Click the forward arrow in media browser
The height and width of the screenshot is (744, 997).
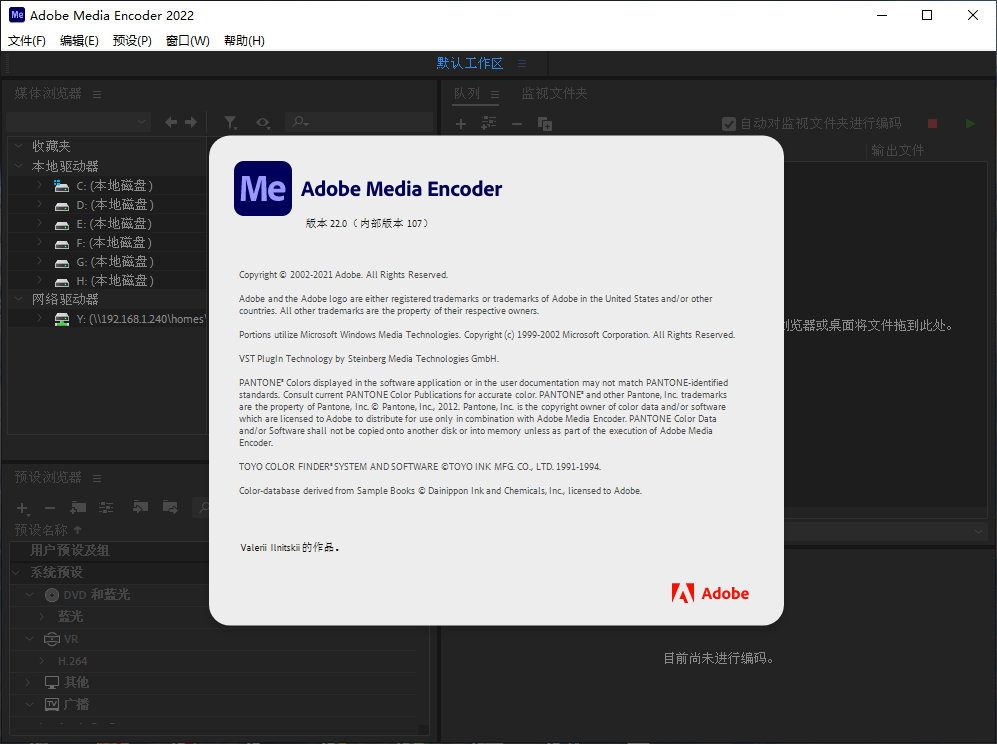click(x=191, y=122)
